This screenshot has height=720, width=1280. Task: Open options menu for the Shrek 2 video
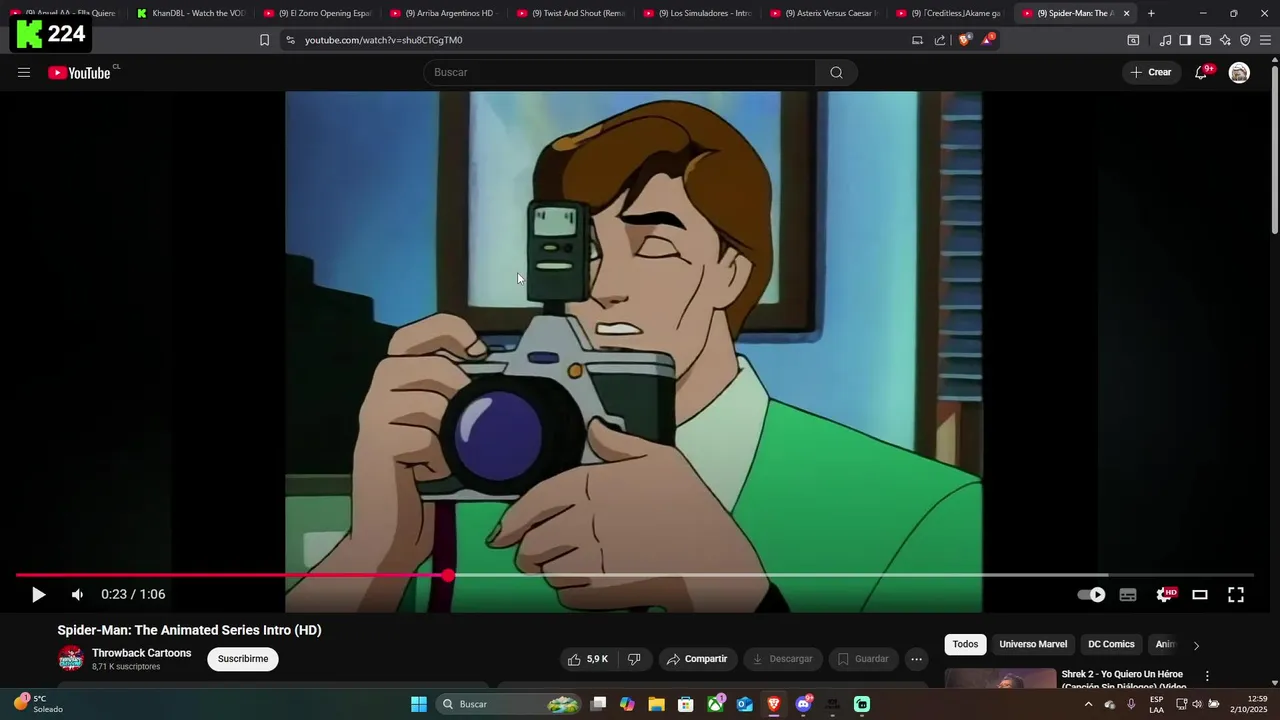coord(1207,677)
